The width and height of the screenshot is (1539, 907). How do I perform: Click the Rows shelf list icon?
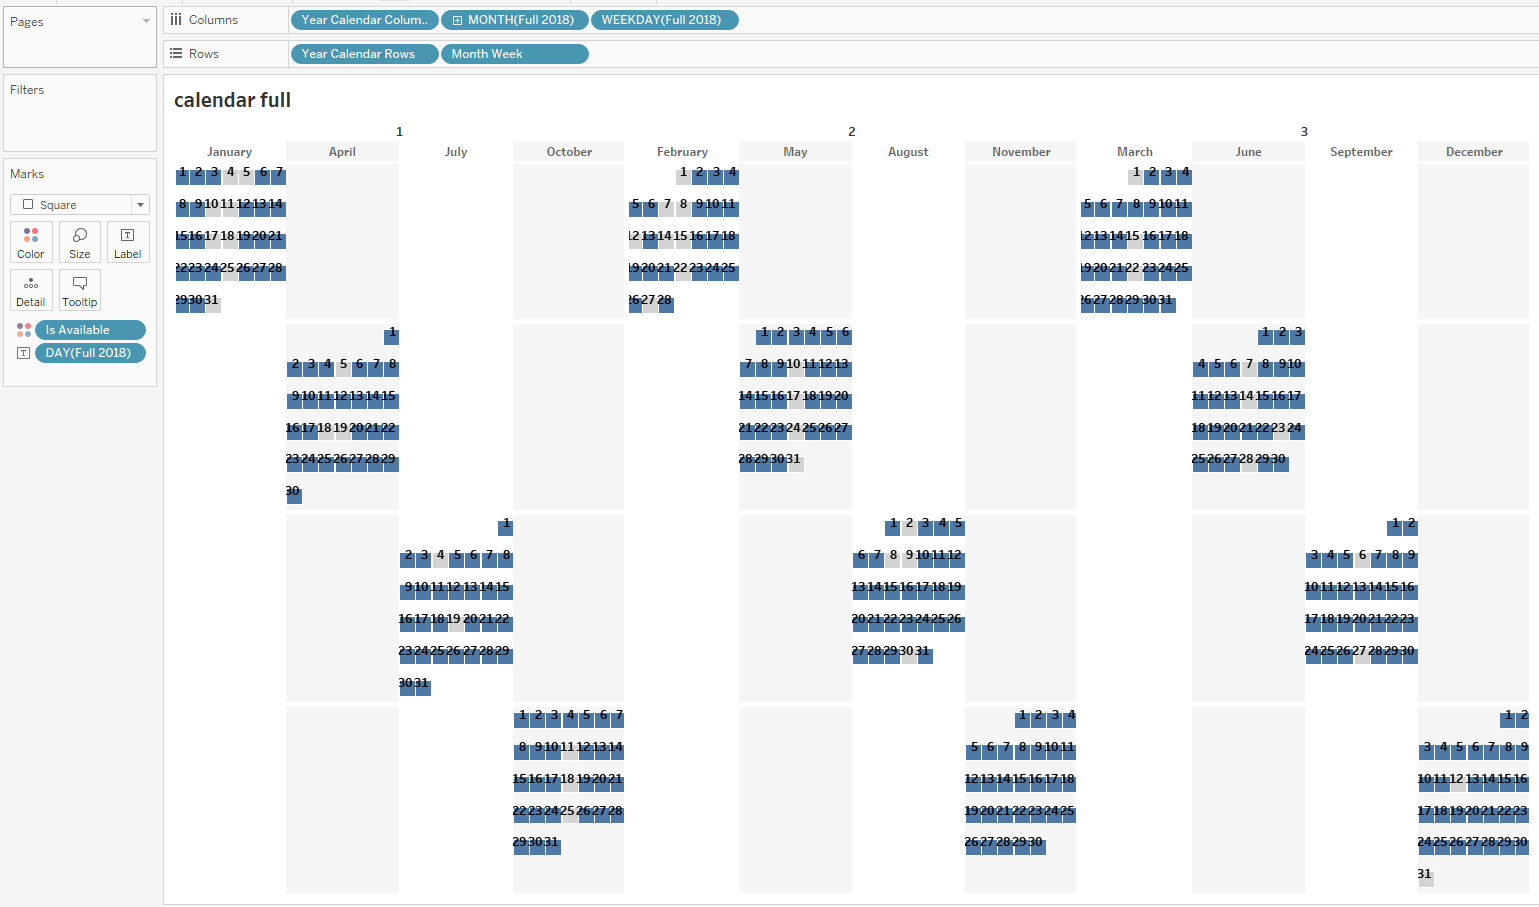point(175,53)
